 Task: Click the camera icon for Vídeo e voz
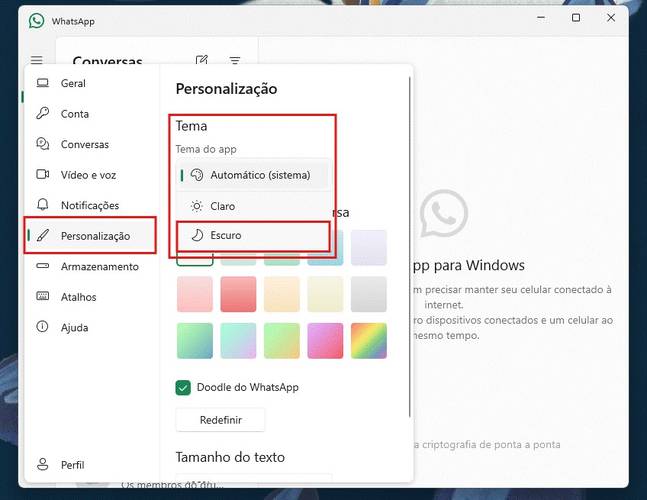[43, 174]
